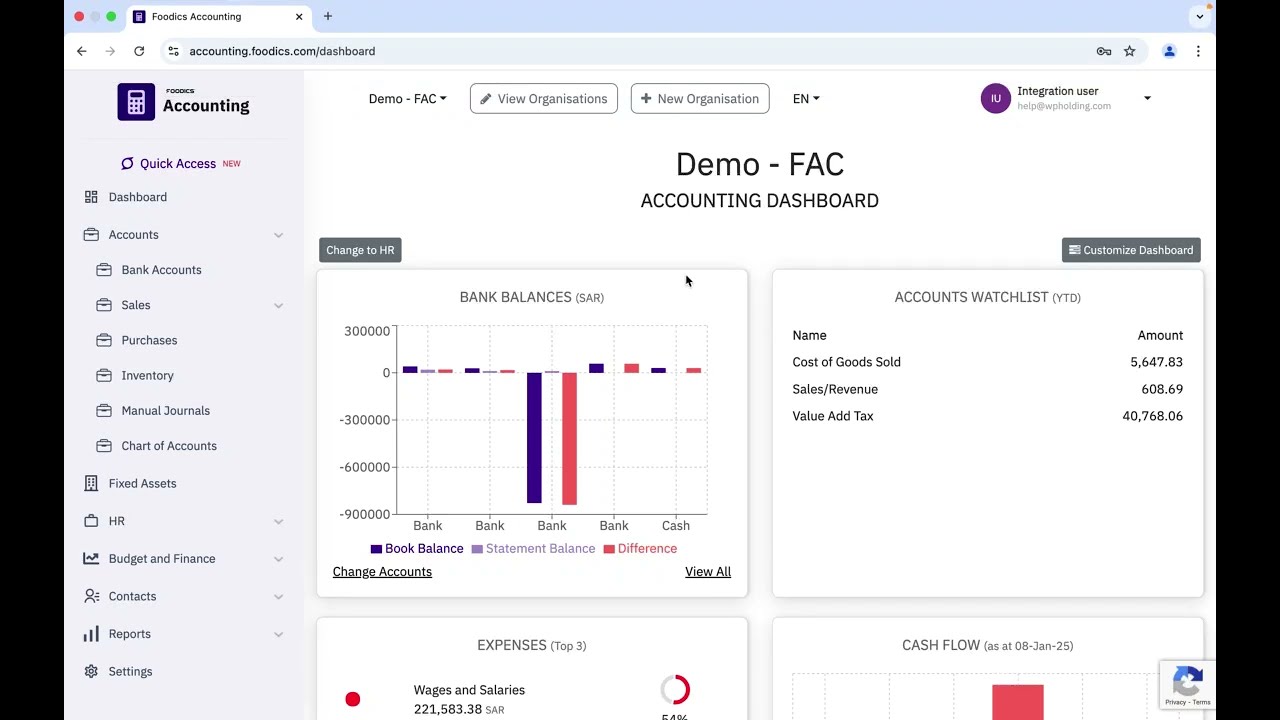1280x720 pixels.
Task: Click the Wages and Salaries percentage ring
Action: (675, 690)
